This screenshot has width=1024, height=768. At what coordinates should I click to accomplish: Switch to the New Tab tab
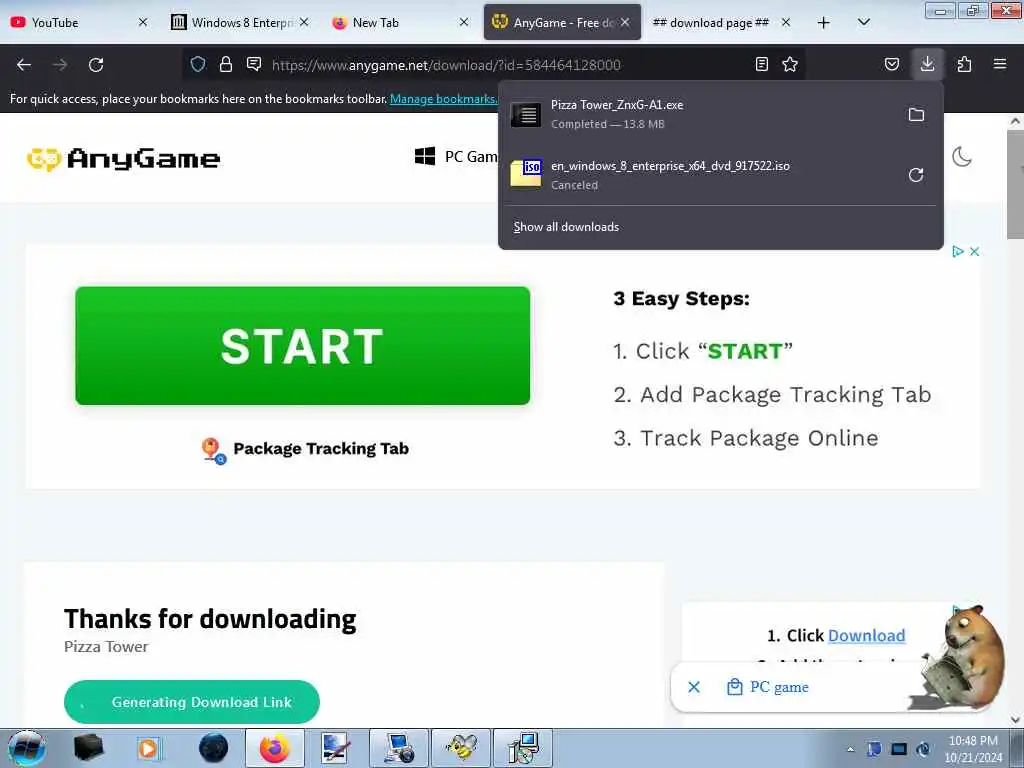[400, 22]
